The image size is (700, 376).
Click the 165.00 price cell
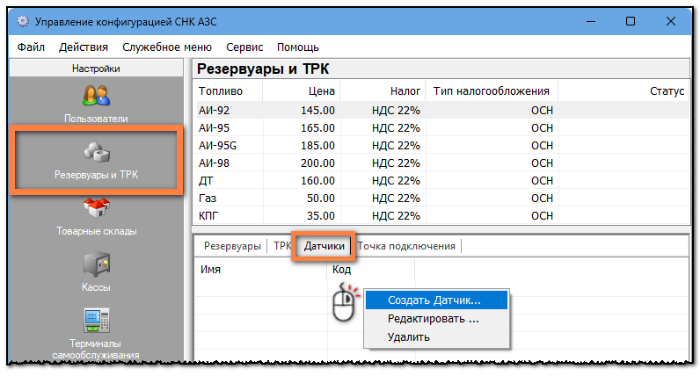(x=317, y=128)
